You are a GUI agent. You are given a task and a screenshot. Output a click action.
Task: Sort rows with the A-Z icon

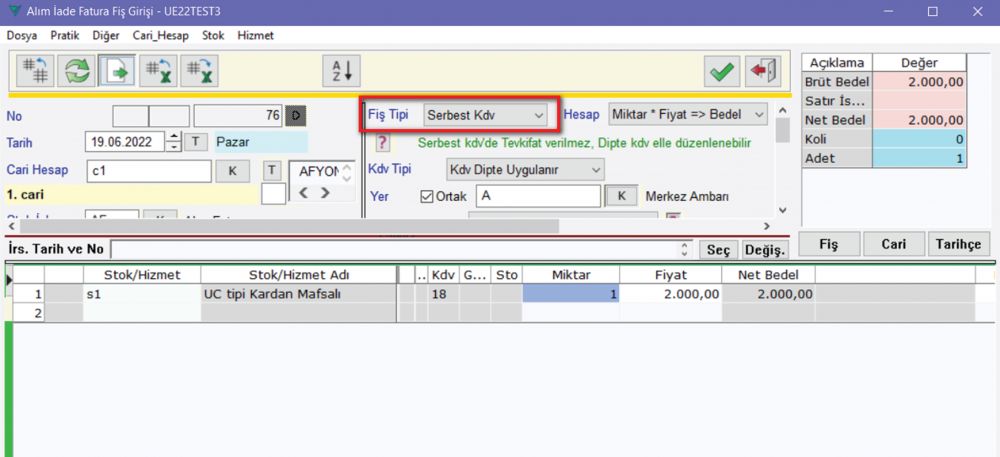tap(341, 71)
